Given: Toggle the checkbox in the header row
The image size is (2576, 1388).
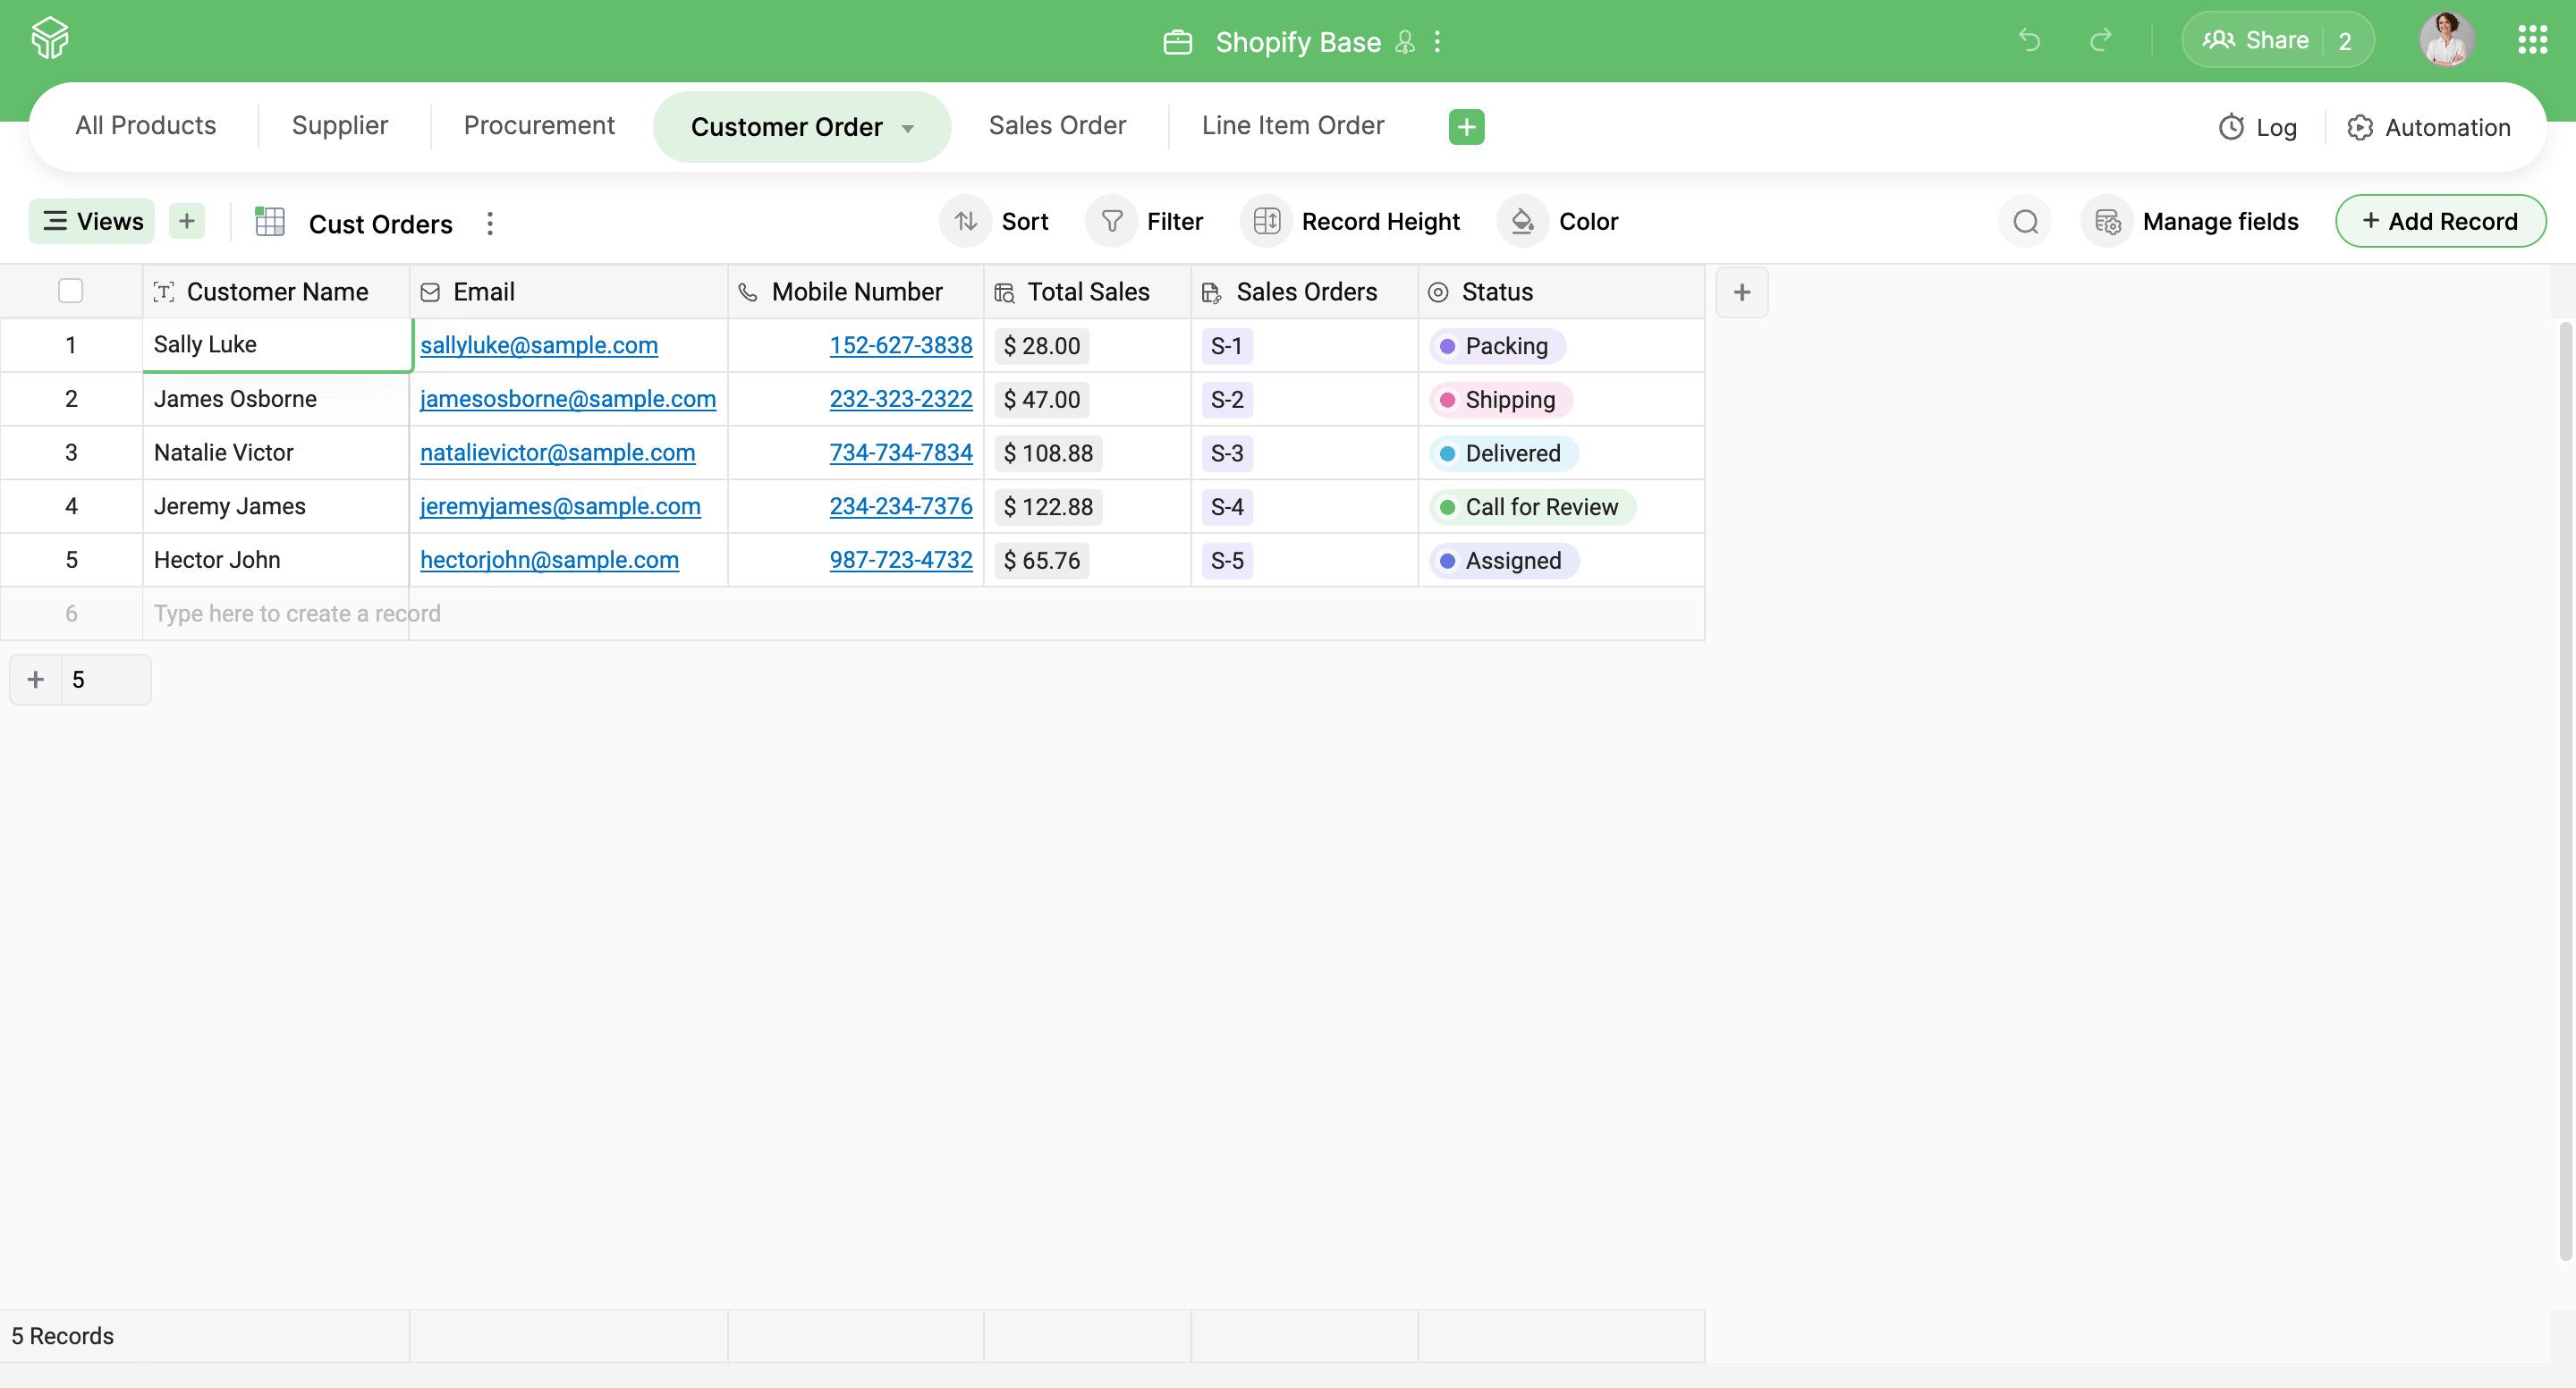Looking at the screenshot, I should click(x=70, y=291).
